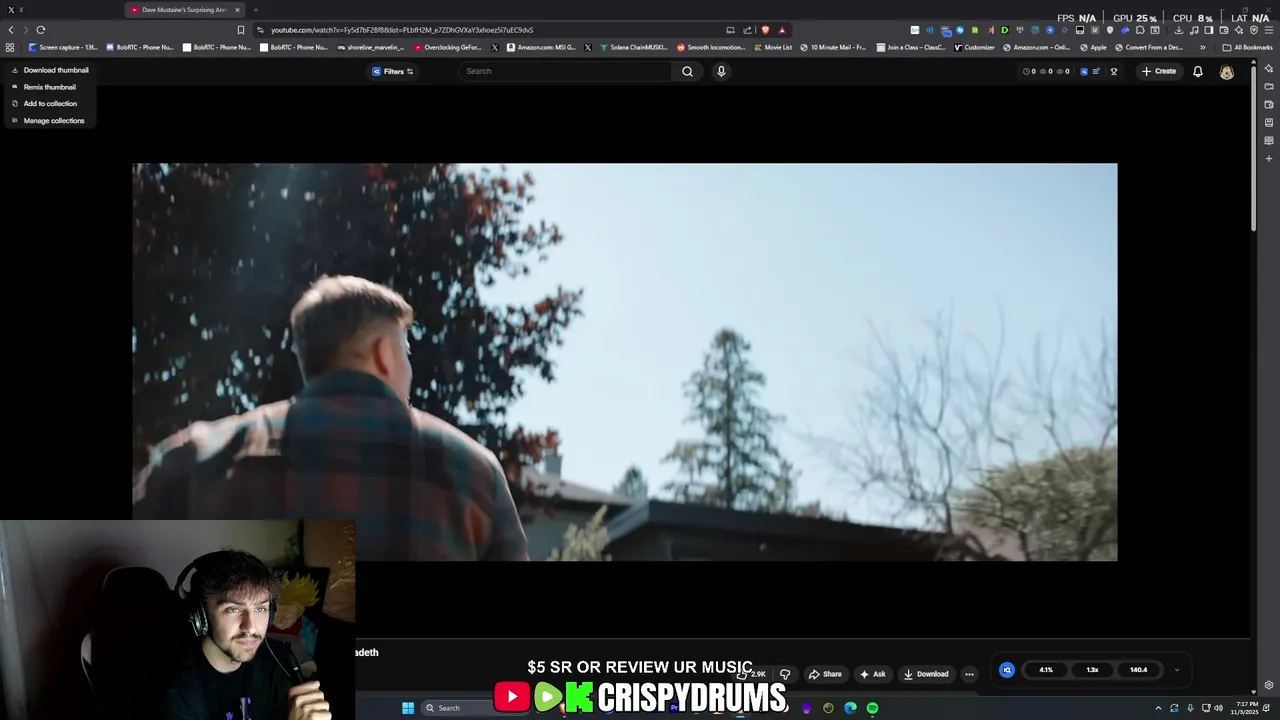The image size is (1280, 720).
Task: Expand the stats panel chevron
Action: pyautogui.click(x=1177, y=670)
